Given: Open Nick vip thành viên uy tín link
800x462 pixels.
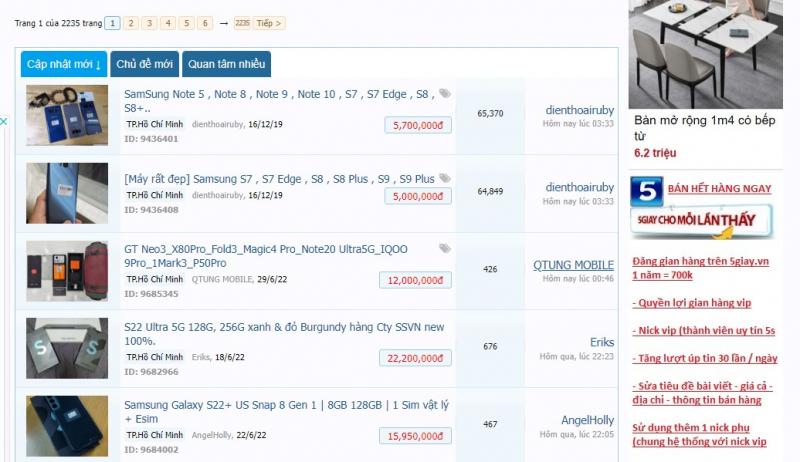Looking at the screenshot, I should pyautogui.click(x=704, y=330).
